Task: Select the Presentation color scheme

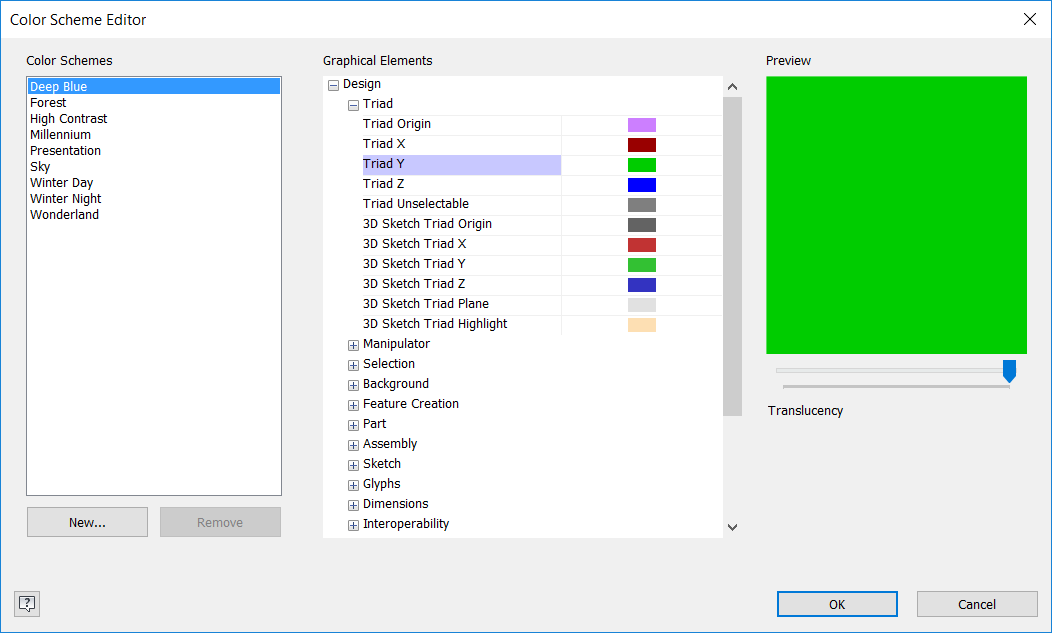Action: click(x=154, y=151)
